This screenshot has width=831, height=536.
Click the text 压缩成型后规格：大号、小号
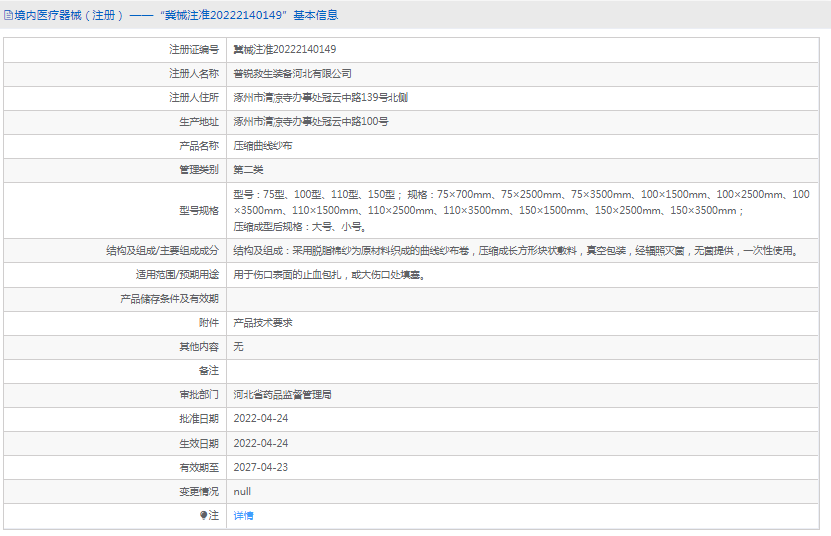[299, 227]
